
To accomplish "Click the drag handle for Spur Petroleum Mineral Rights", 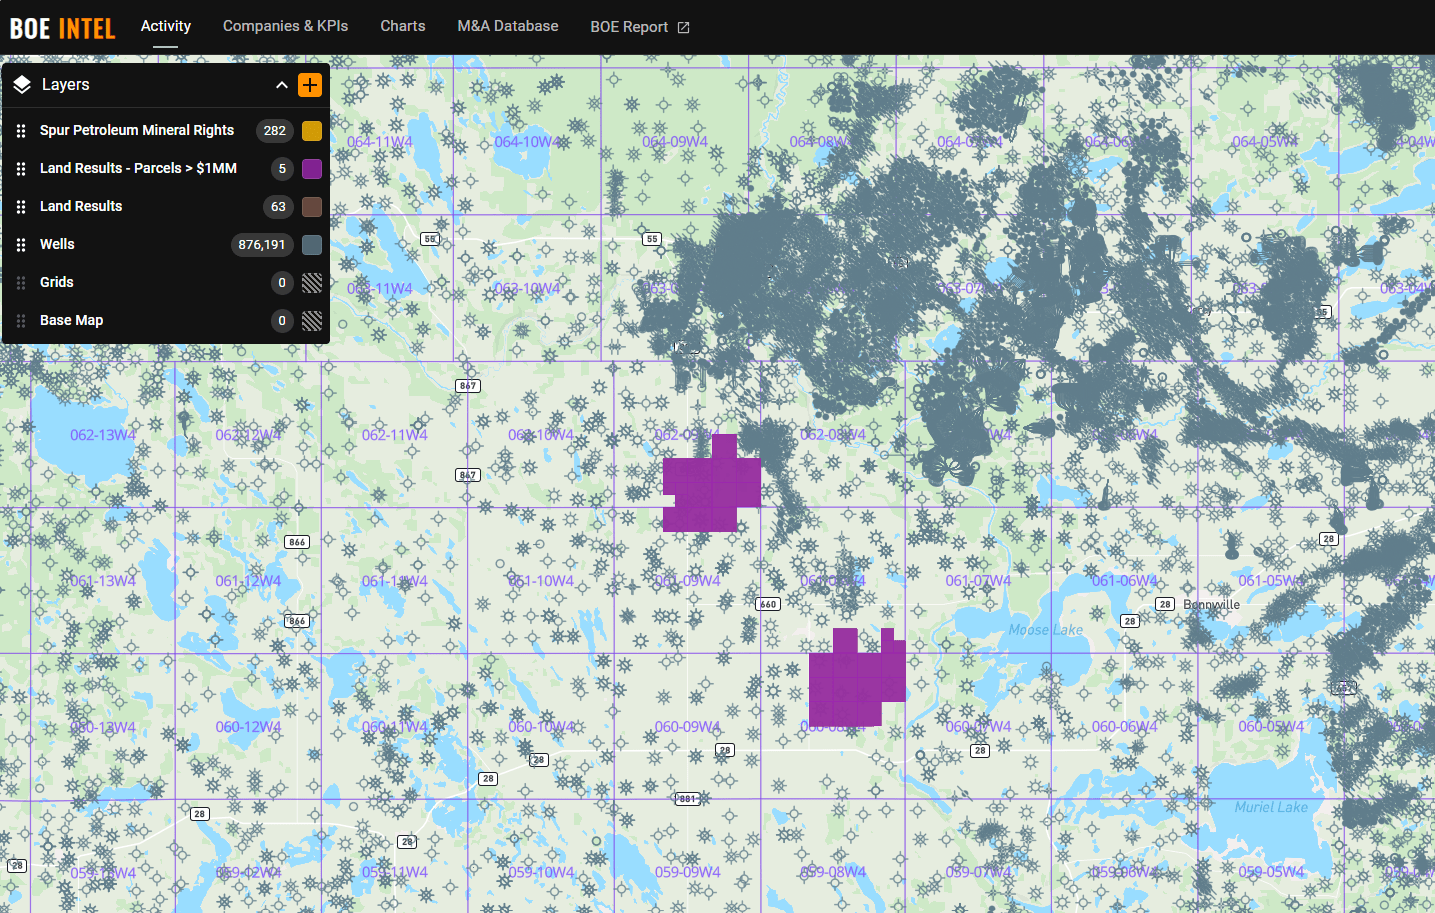I will pyautogui.click(x=21, y=130).
